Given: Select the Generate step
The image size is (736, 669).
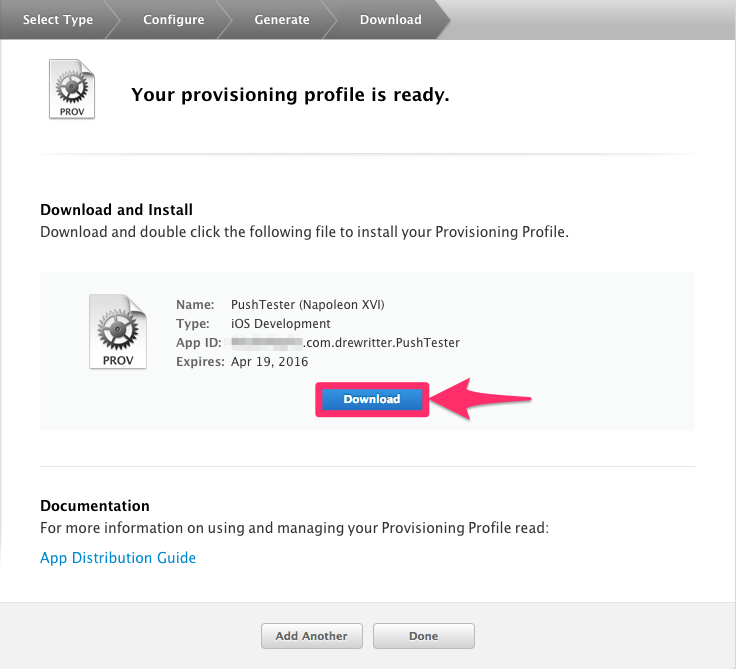Looking at the screenshot, I should pyautogui.click(x=282, y=19).
